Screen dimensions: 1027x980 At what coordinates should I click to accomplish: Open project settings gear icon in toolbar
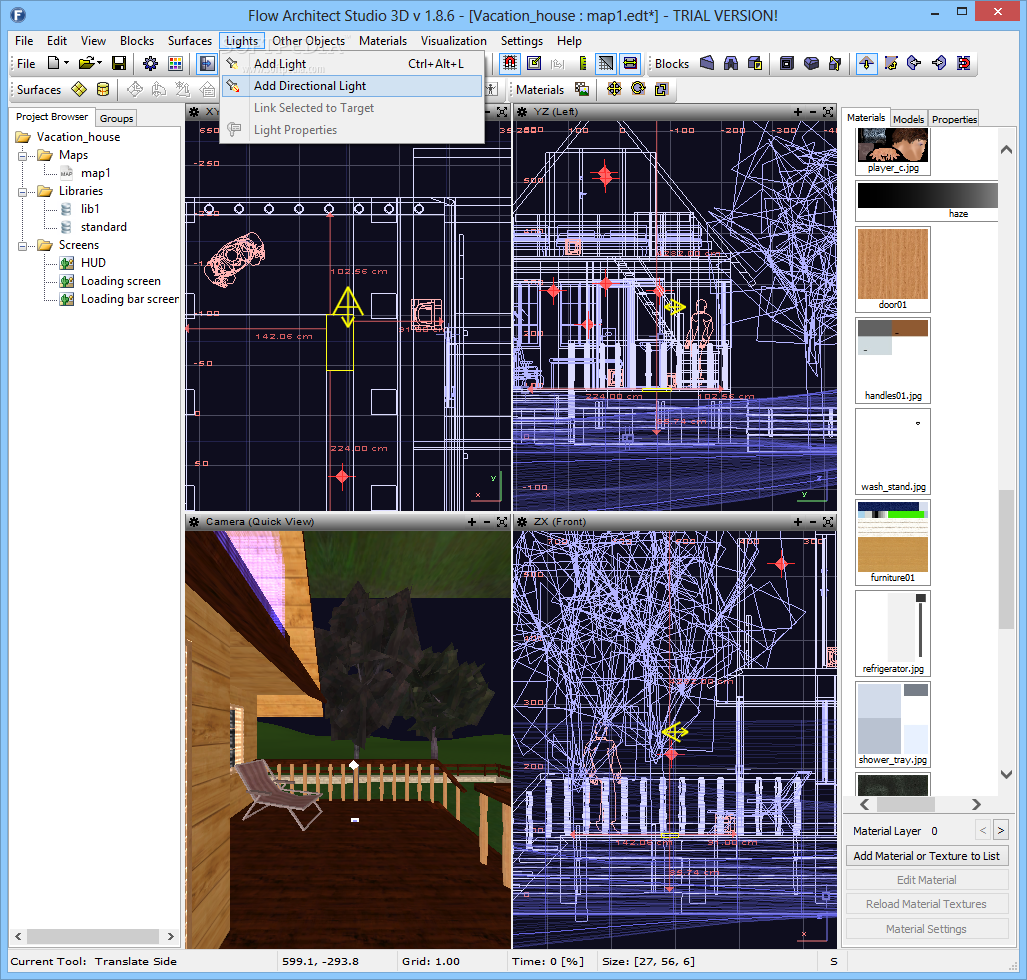[150, 64]
